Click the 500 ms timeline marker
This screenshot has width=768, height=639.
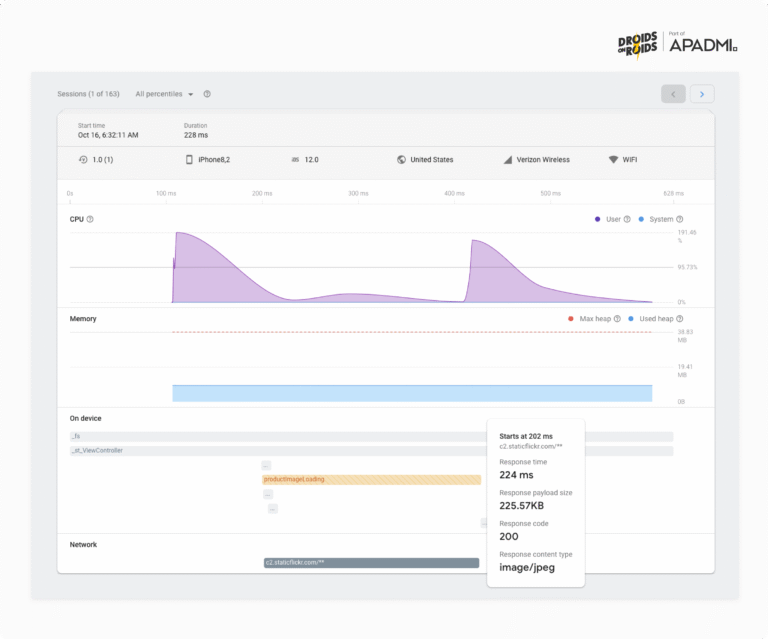(551, 193)
